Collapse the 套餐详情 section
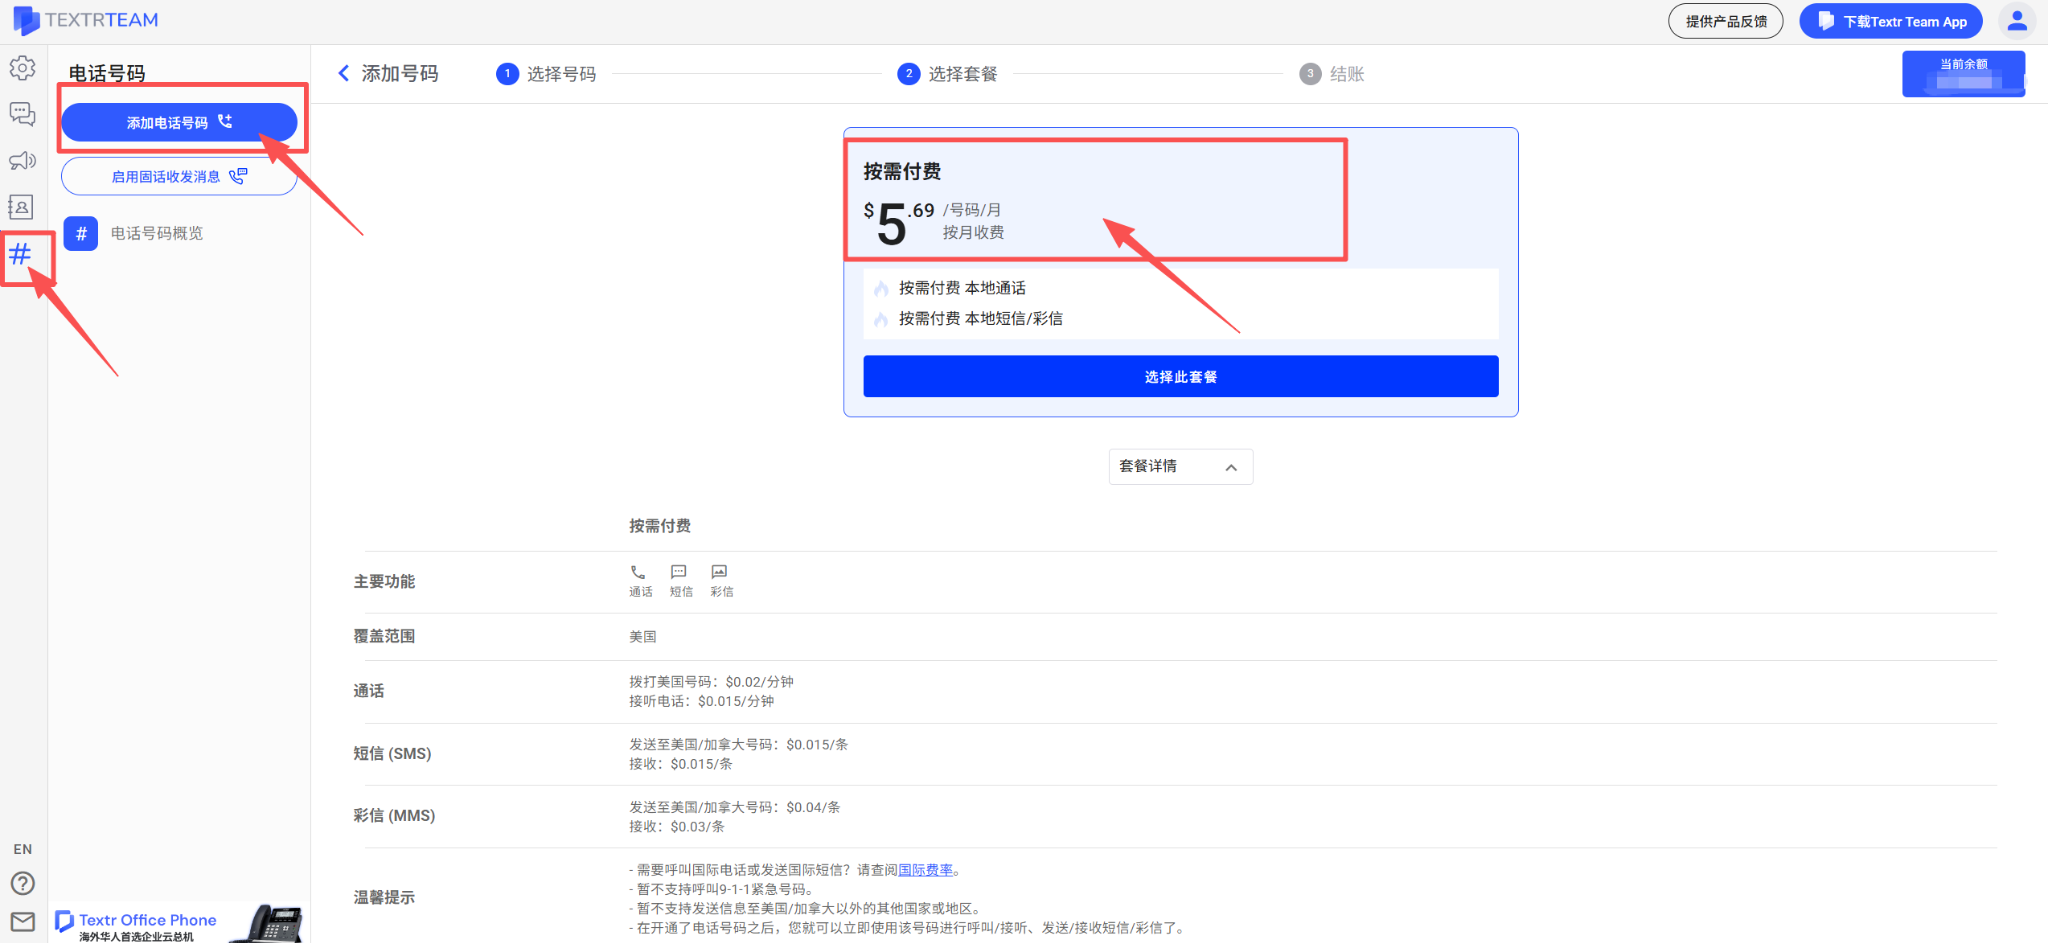The height and width of the screenshot is (943, 2048). (x=1180, y=466)
